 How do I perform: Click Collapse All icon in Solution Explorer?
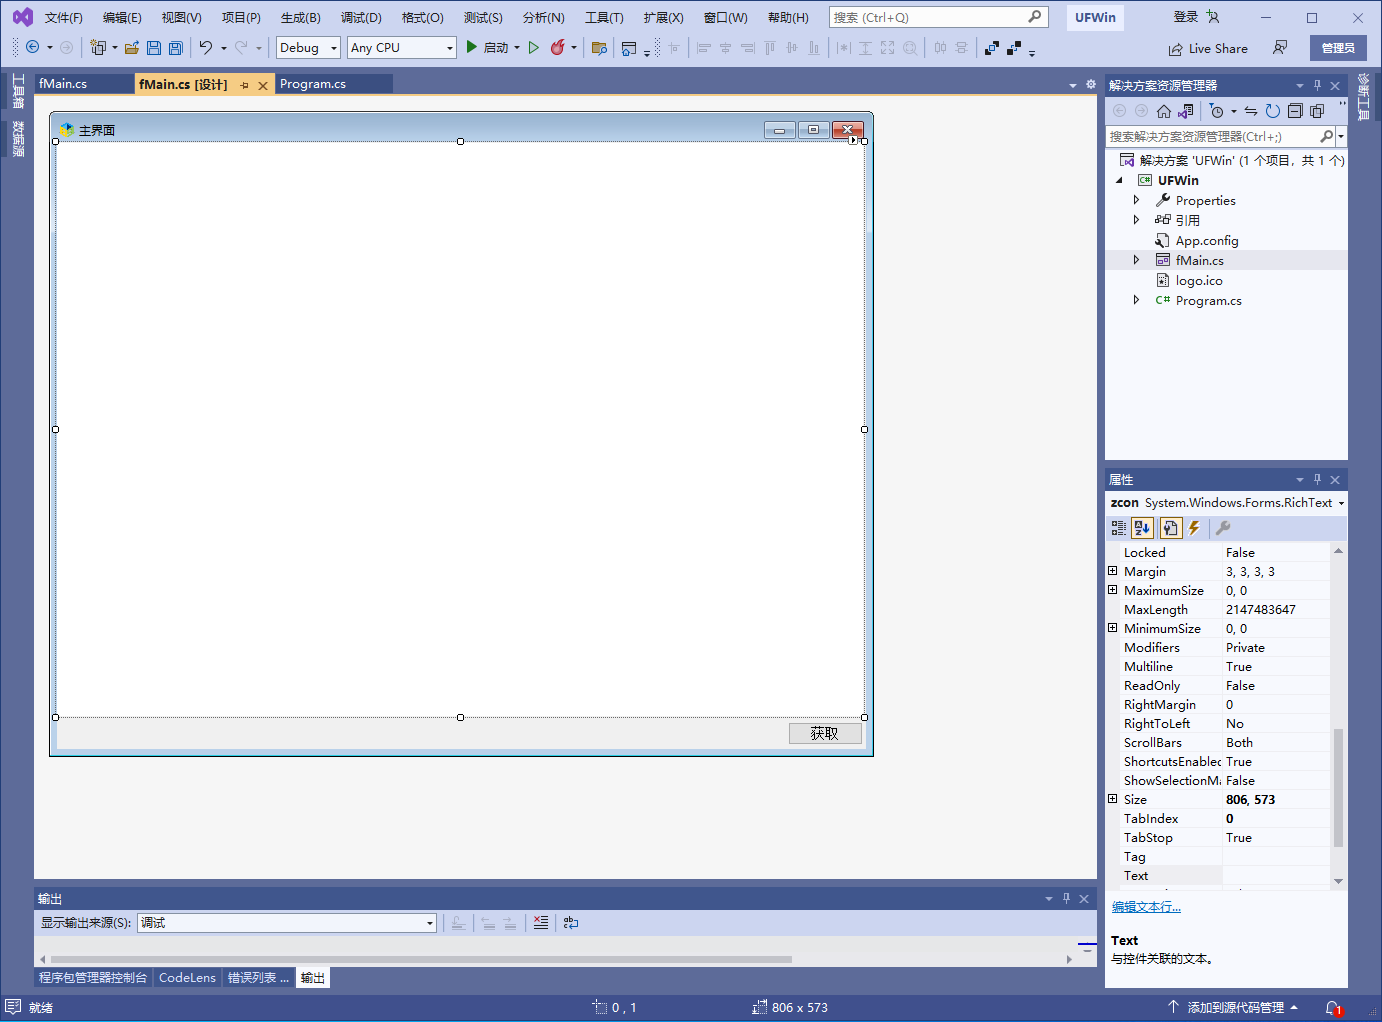pos(1295,111)
